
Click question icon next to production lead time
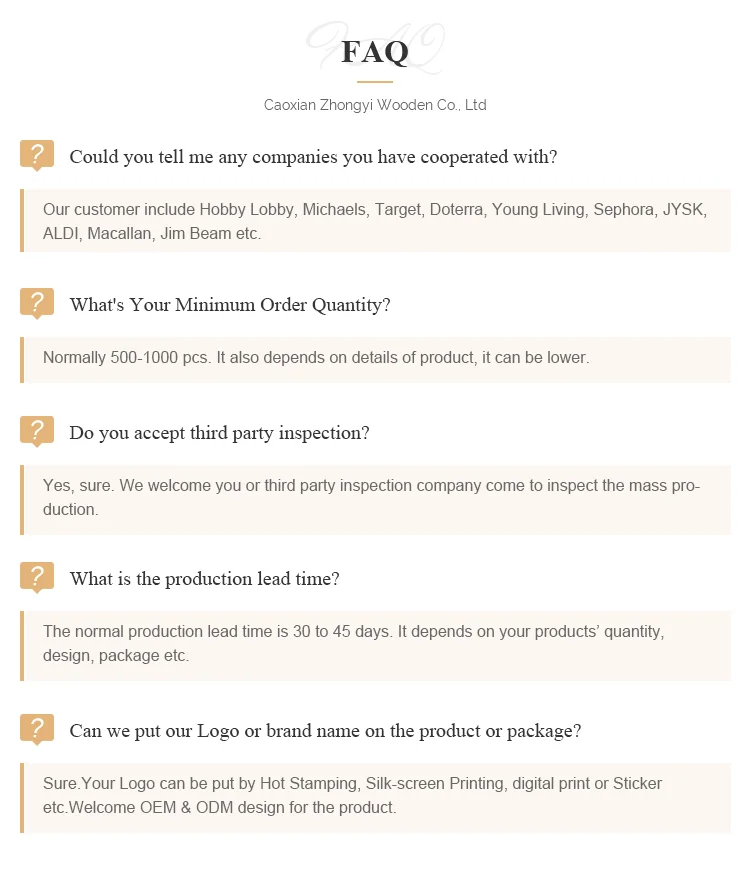point(37,577)
